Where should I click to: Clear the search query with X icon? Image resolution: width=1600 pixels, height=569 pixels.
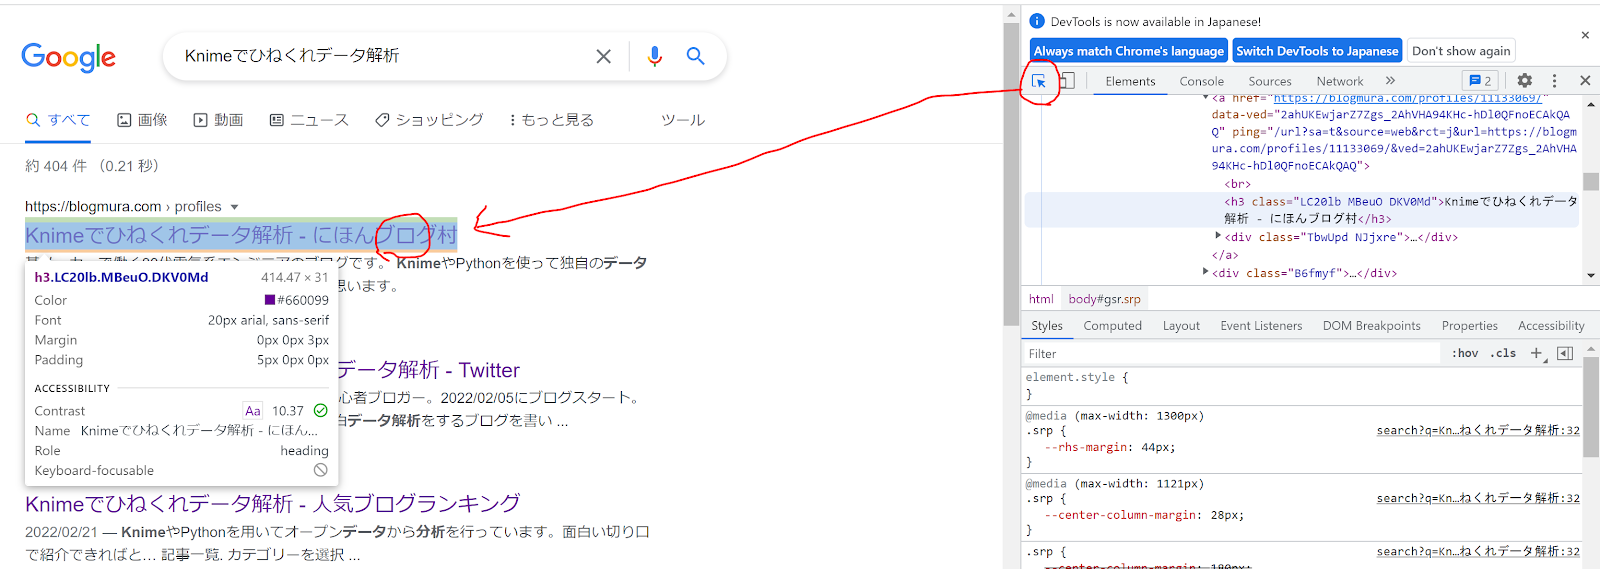[603, 57]
